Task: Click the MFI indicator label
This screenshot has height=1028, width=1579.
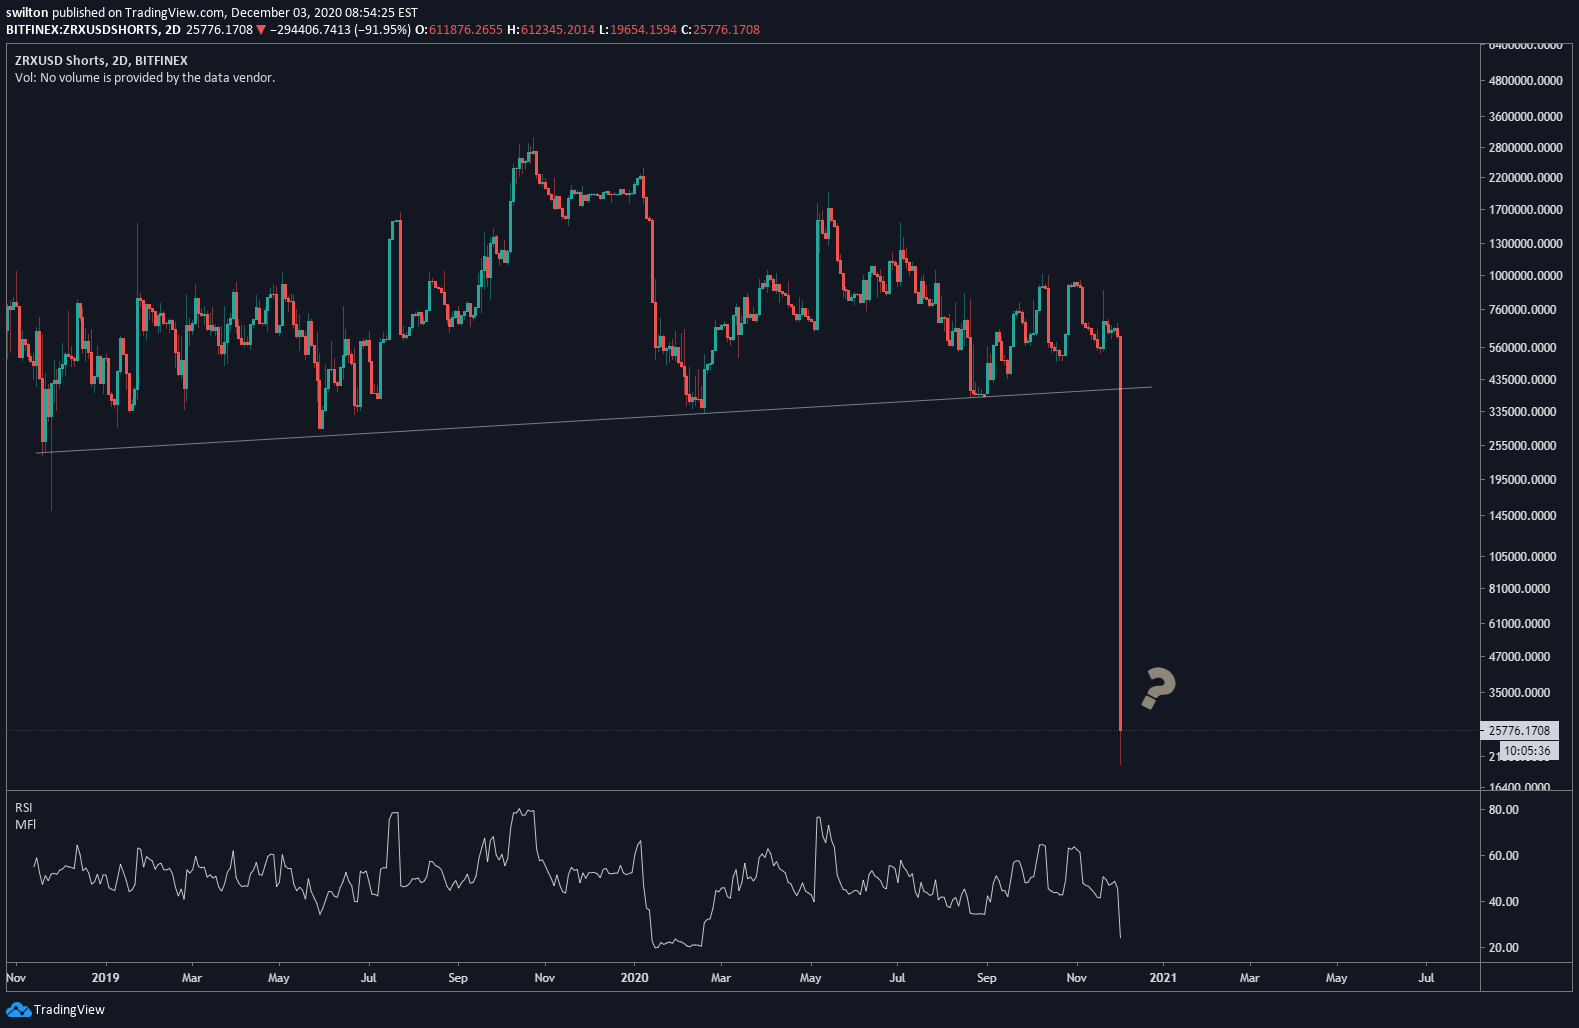Action: pos(25,824)
